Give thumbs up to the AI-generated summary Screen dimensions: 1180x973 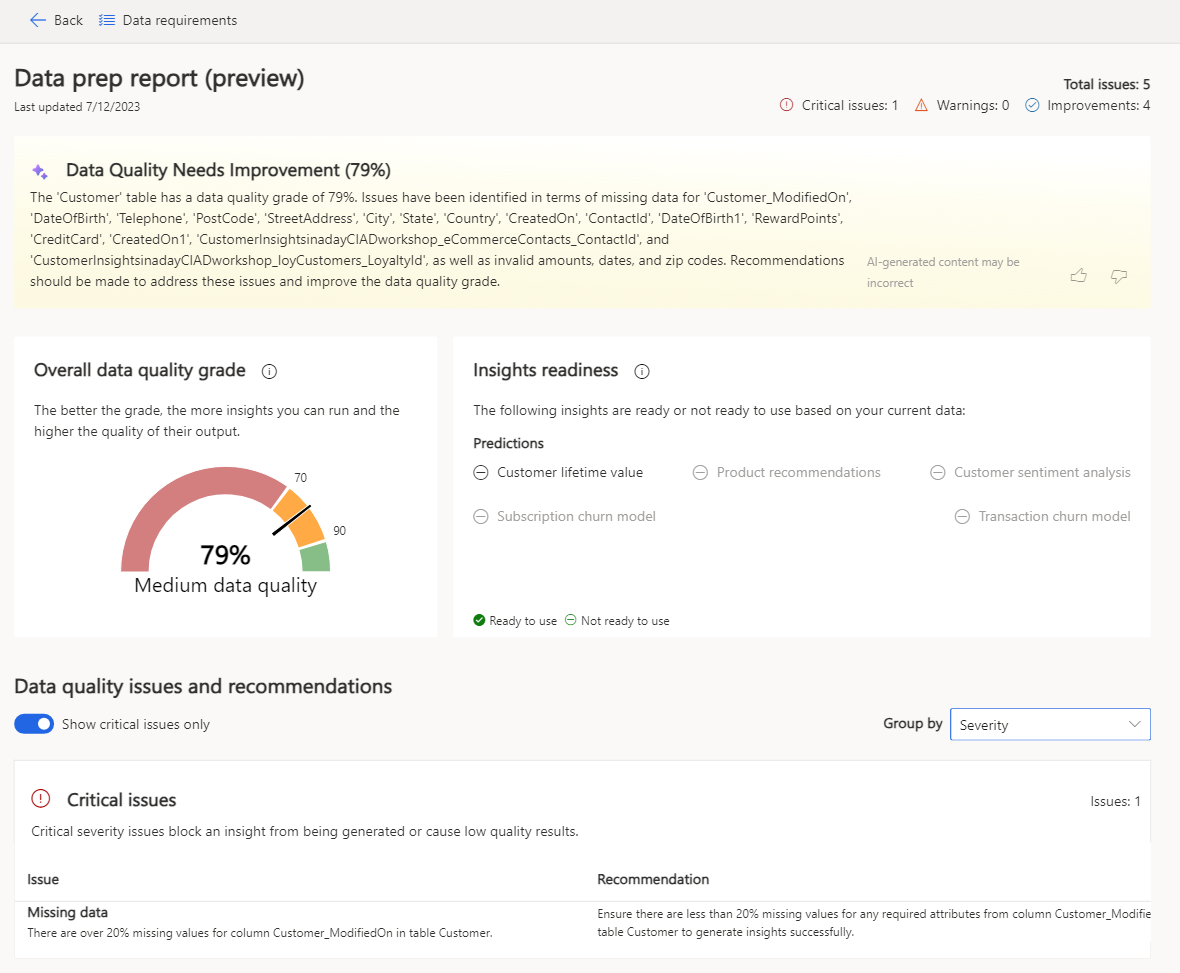point(1078,276)
